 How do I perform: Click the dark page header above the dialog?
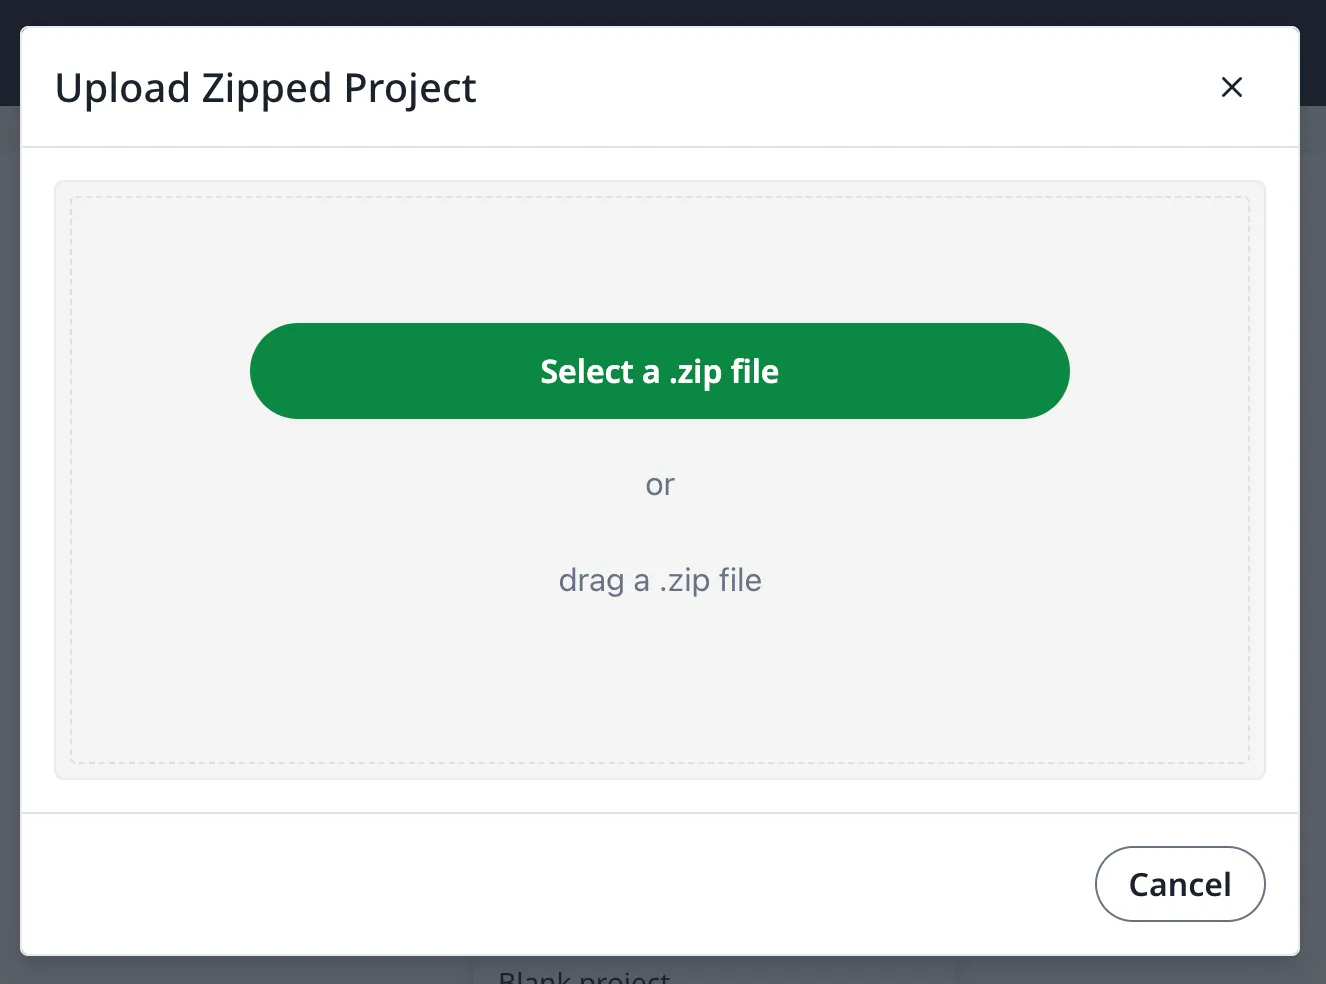660,12
